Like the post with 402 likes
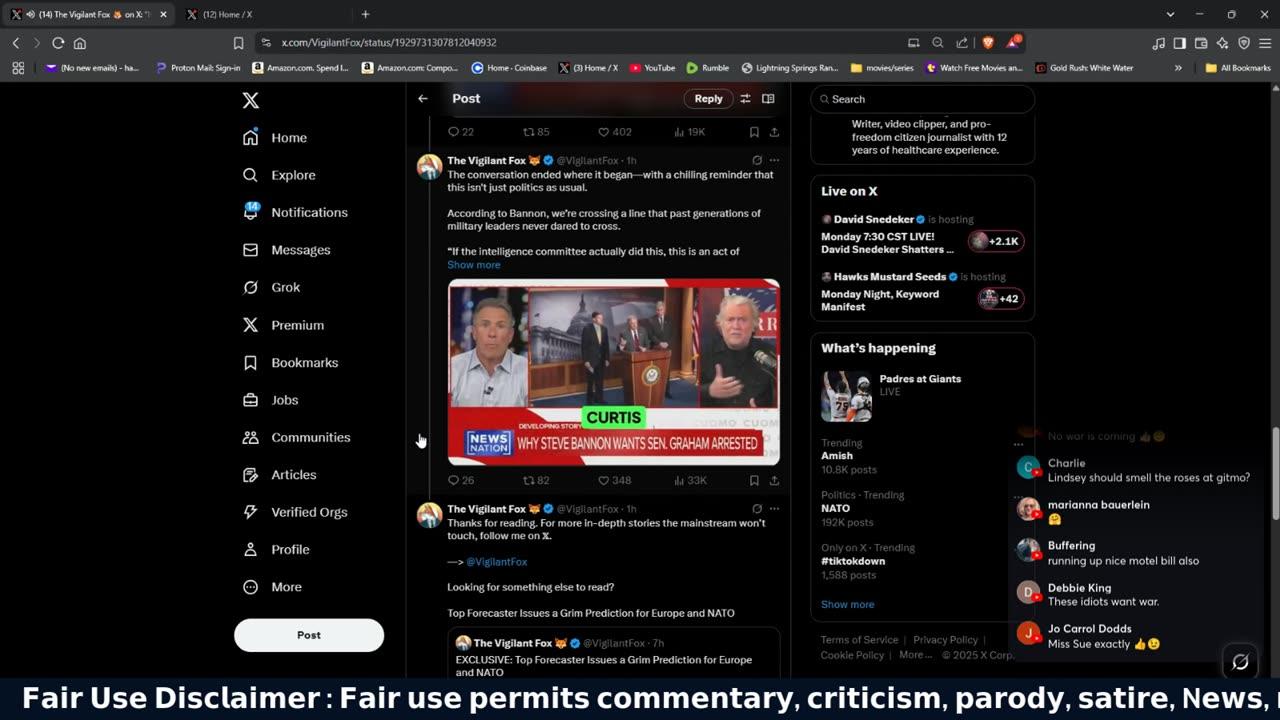 click(614, 132)
